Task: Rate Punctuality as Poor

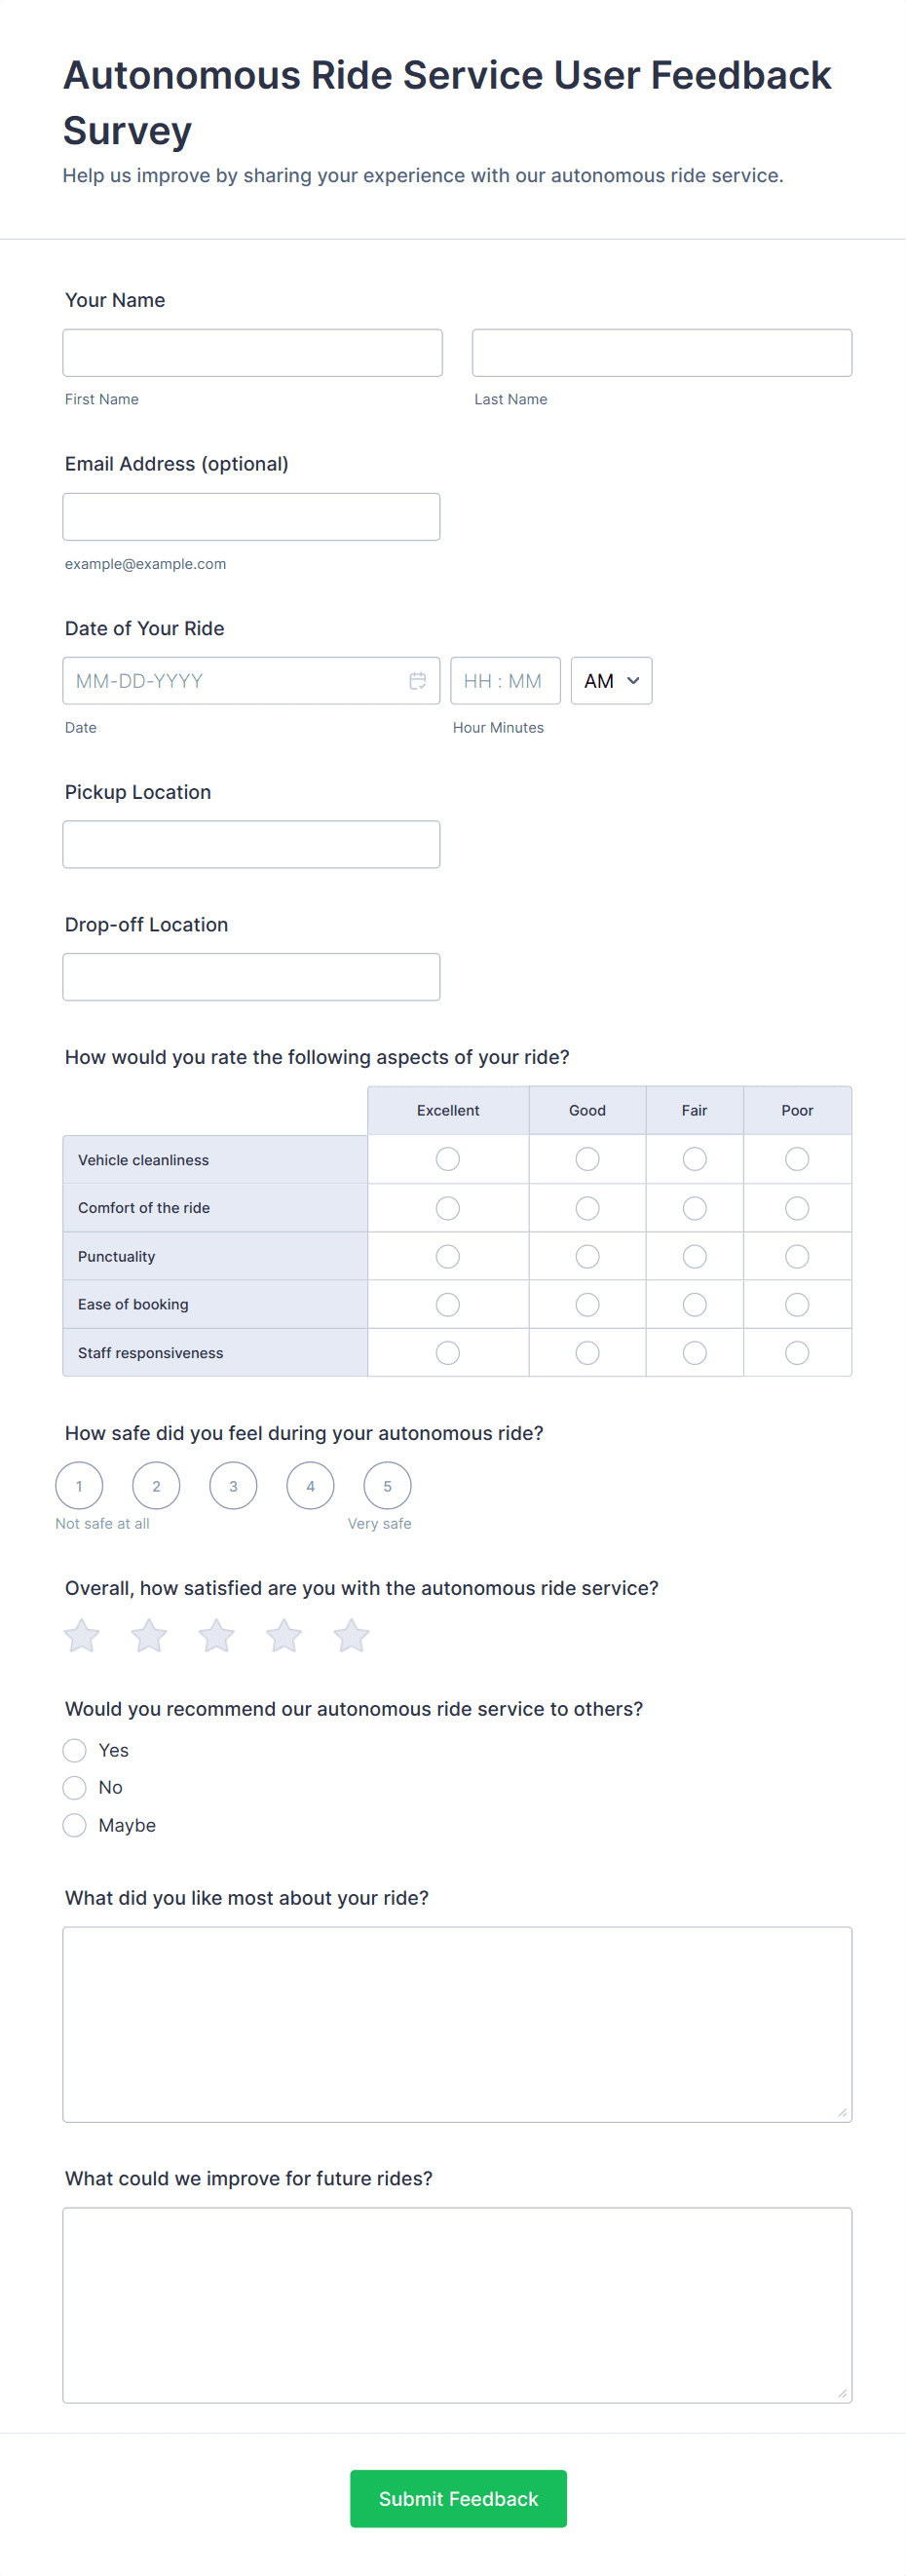Action: pyautogui.click(x=797, y=1256)
